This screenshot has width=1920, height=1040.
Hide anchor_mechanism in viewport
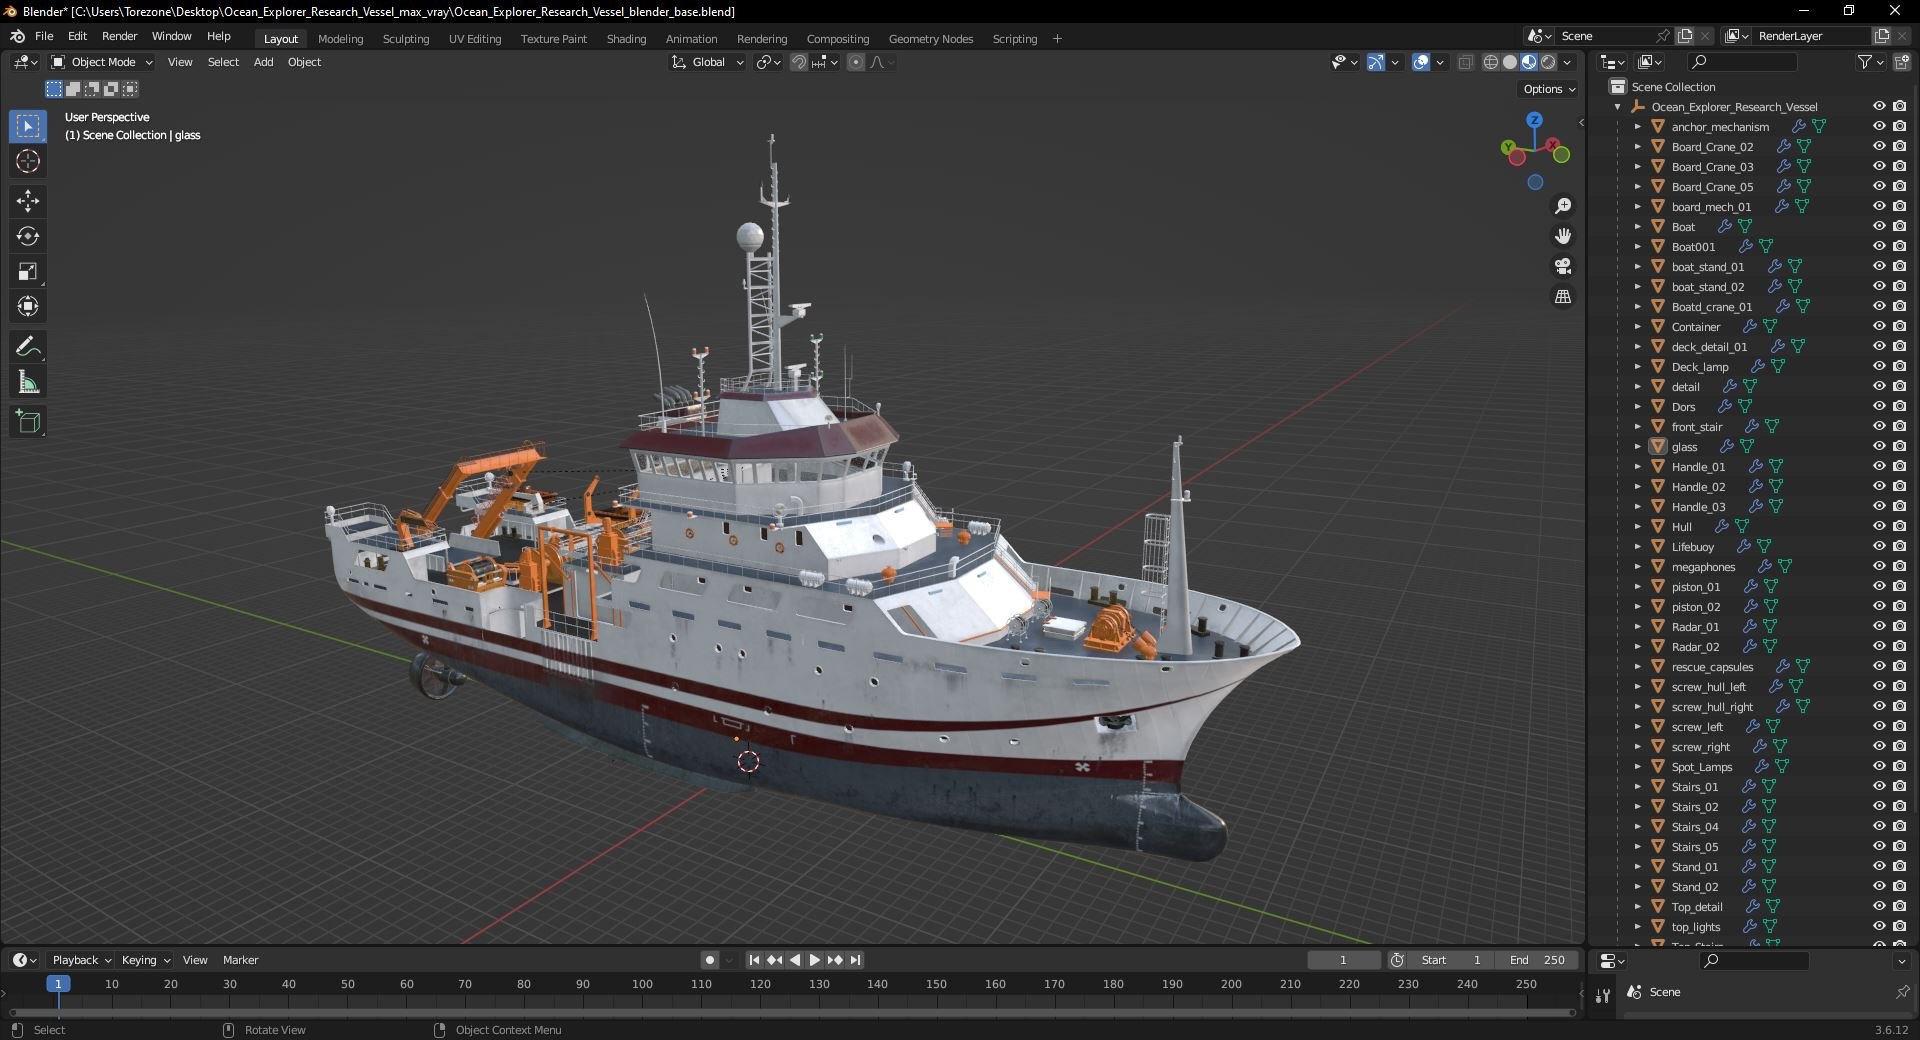pyautogui.click(x=1879, y=127)
